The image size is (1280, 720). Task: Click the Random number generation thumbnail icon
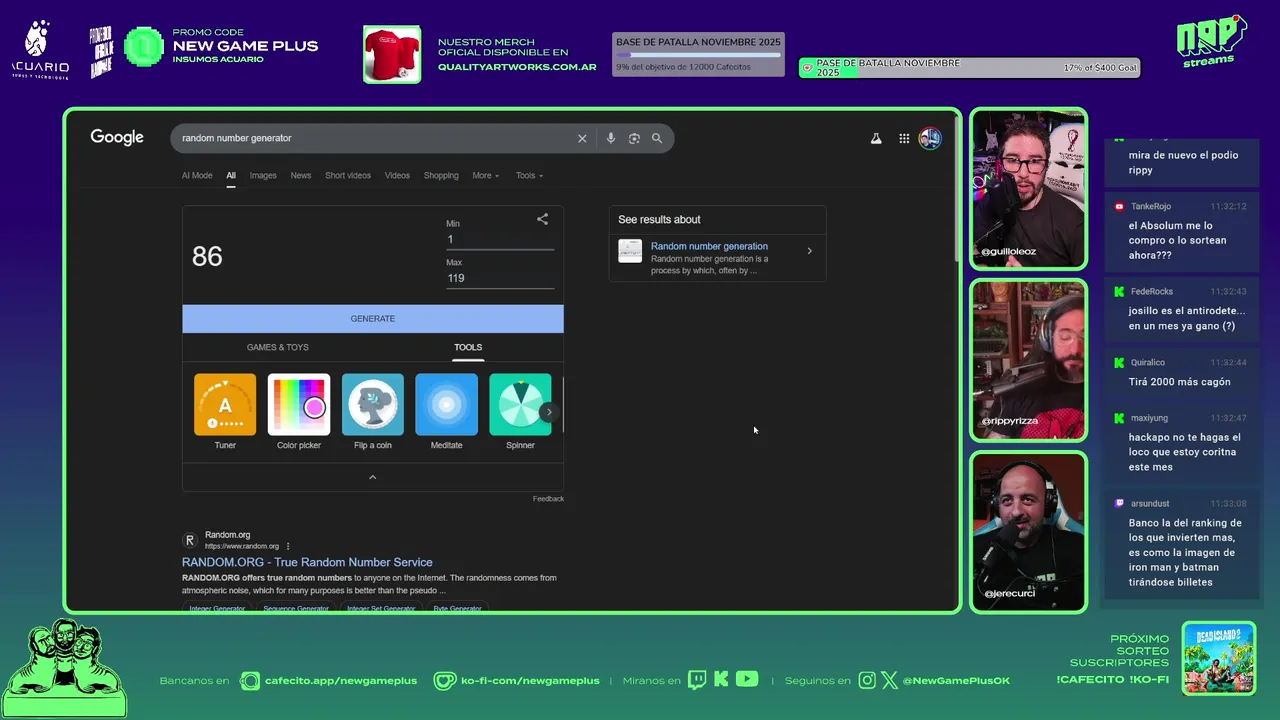click(x=630, y=251)
